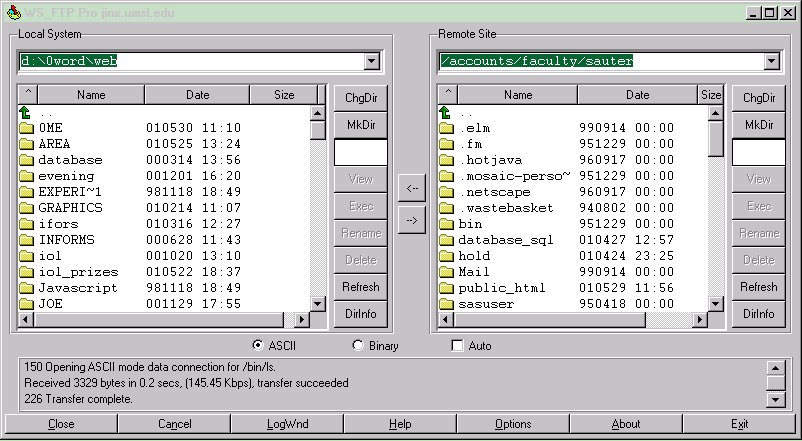Select the Javascript folder icon in local list
Screen dimensions: 802x441
[27, 288]
